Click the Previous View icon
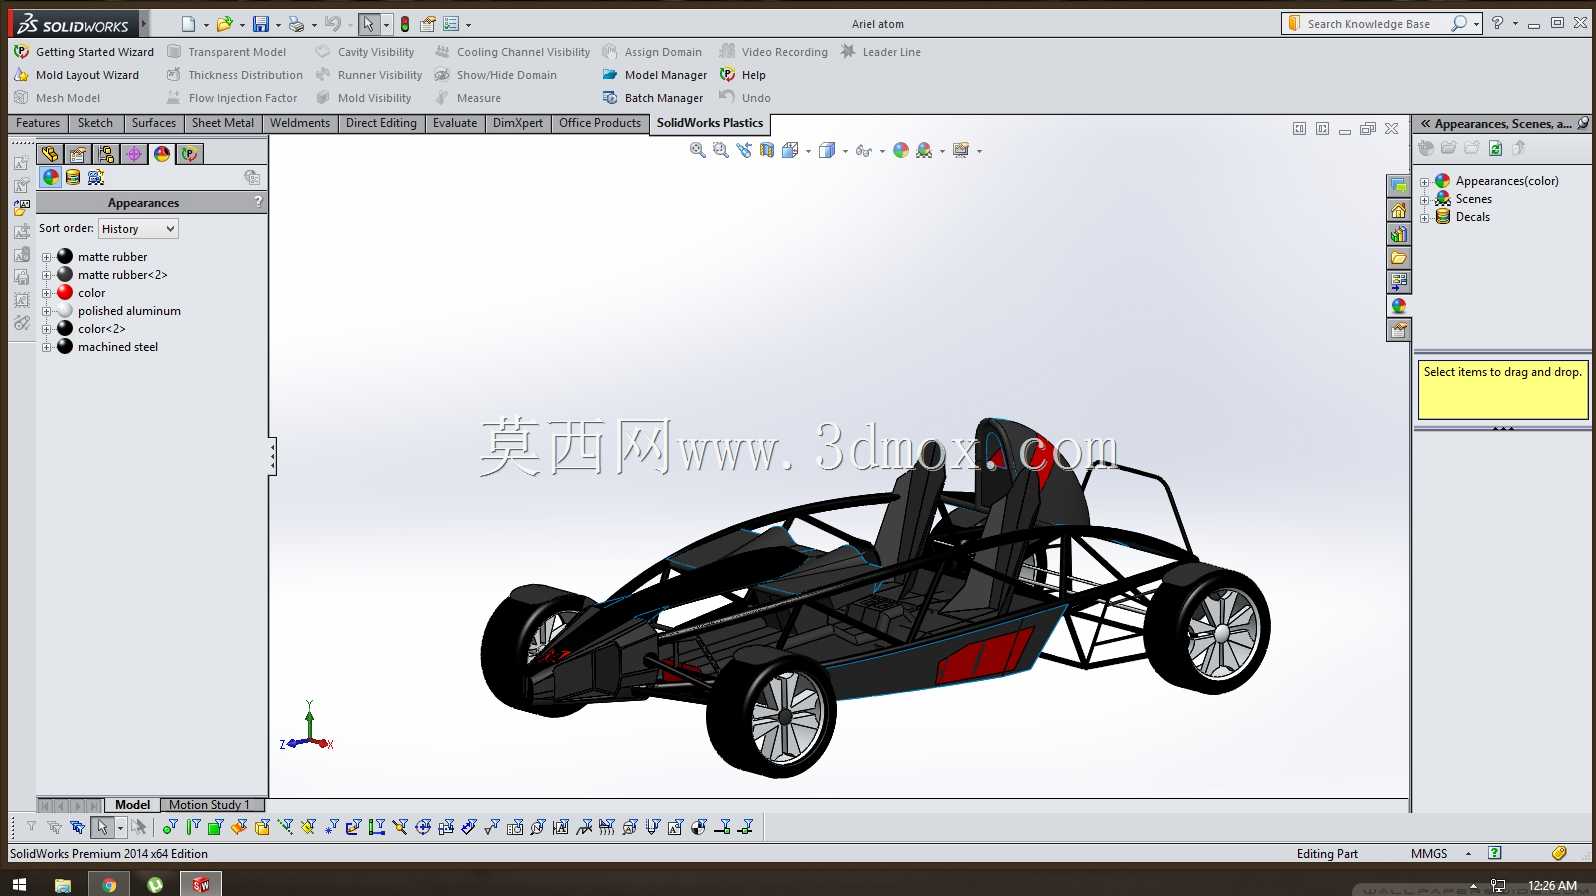This screenshot has height=896, width=1596. 744,150
